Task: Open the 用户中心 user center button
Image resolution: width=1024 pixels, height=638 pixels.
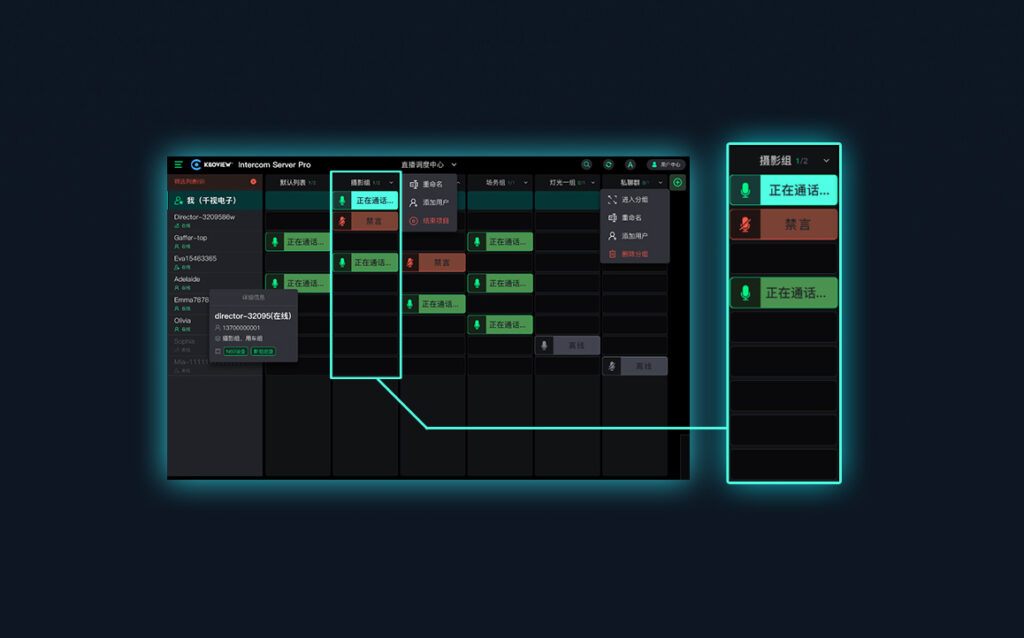Action: point(666,164)
